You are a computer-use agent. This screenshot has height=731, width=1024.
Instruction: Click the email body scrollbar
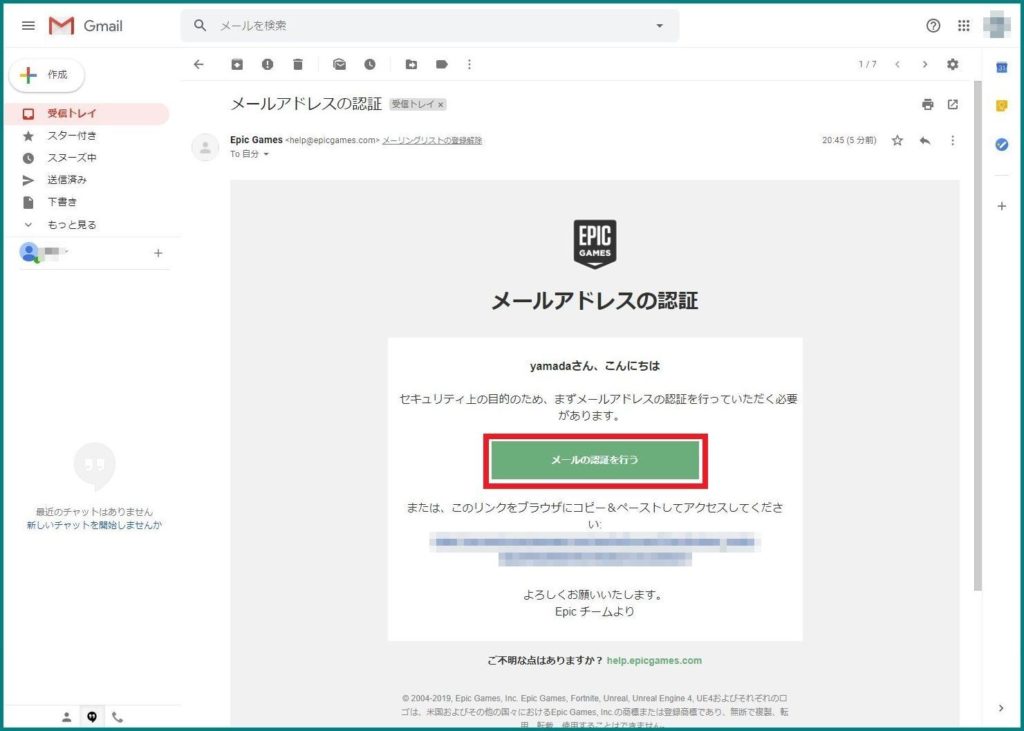click(977, 336)
